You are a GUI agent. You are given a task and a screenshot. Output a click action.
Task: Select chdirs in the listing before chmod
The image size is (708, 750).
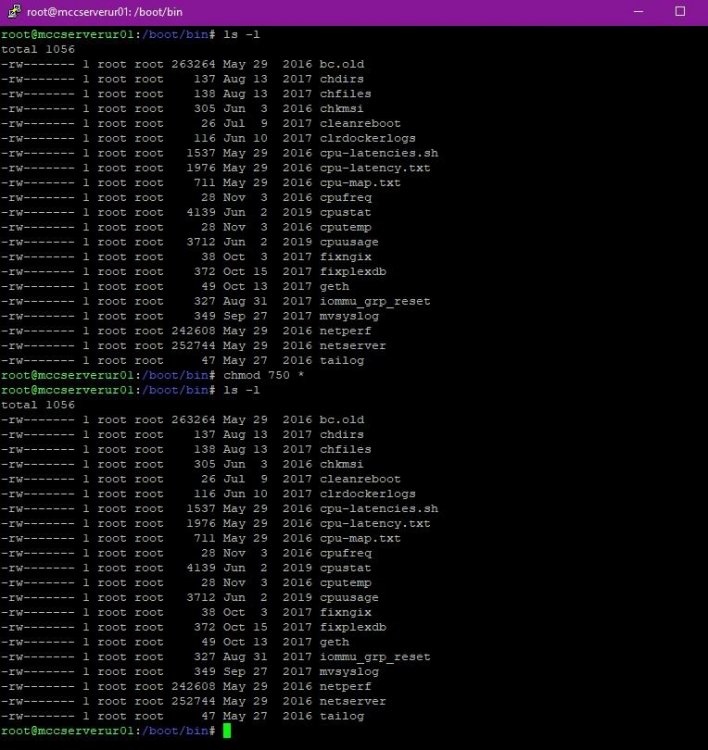[x=342, y=79]
